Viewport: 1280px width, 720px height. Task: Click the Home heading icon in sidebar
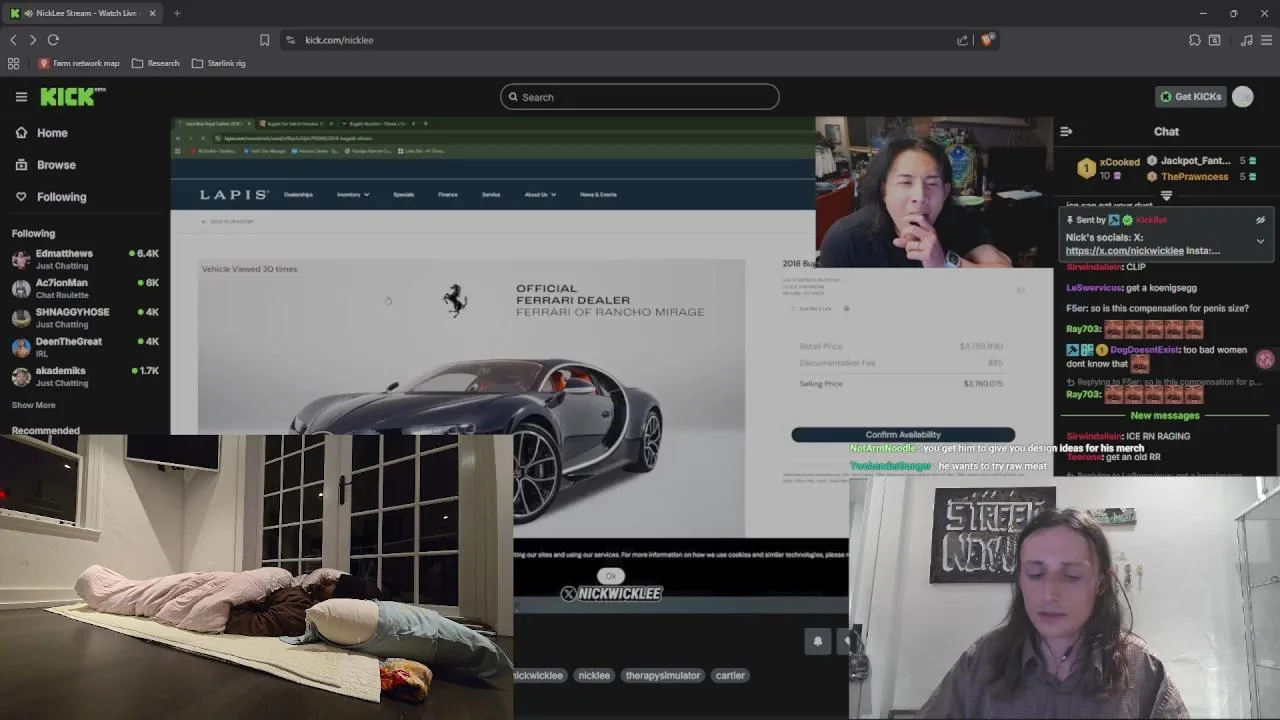coord(21,133)
